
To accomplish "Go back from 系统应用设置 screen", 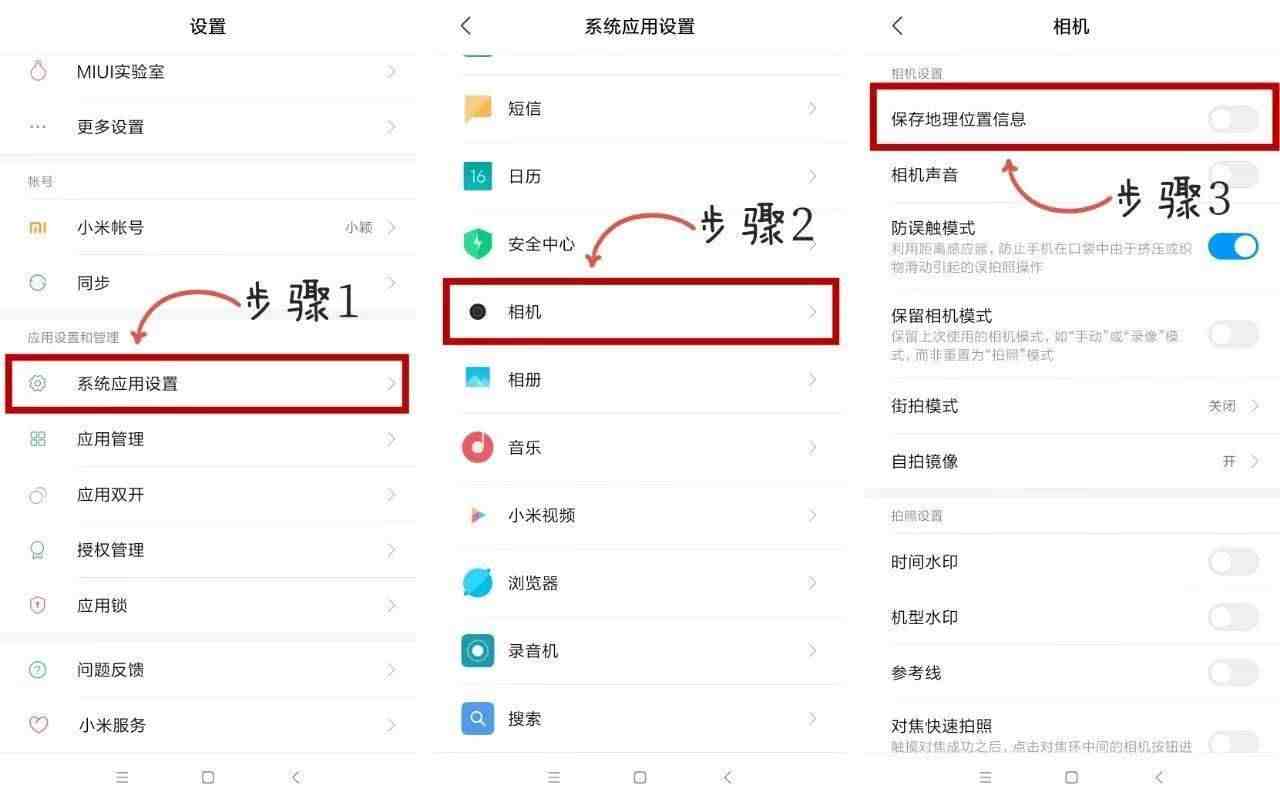I will tap(466, 26).
